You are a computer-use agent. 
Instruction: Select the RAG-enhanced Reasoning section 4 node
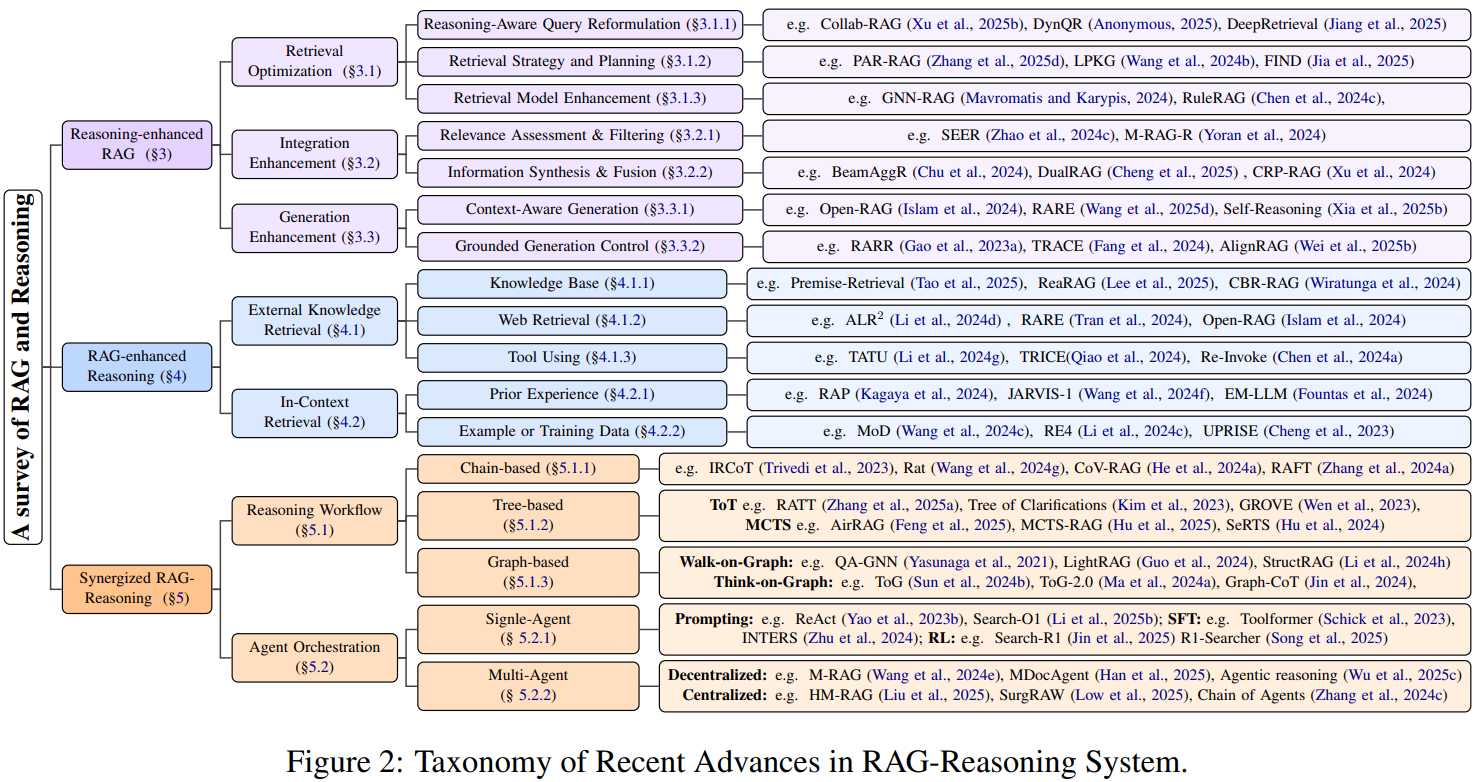[x=136, y=367]
